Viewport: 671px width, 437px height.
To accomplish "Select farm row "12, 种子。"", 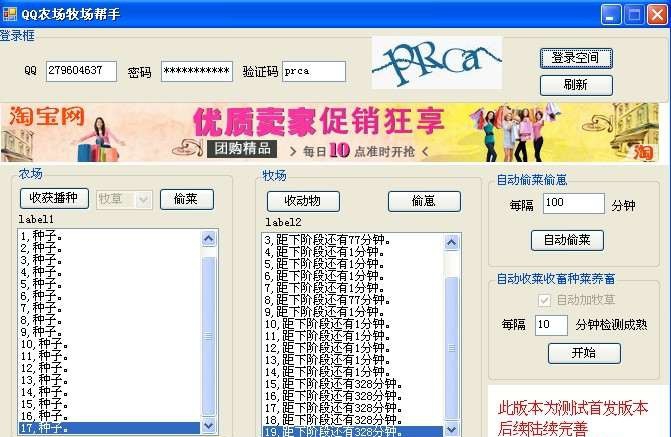I will pos(109,368).
